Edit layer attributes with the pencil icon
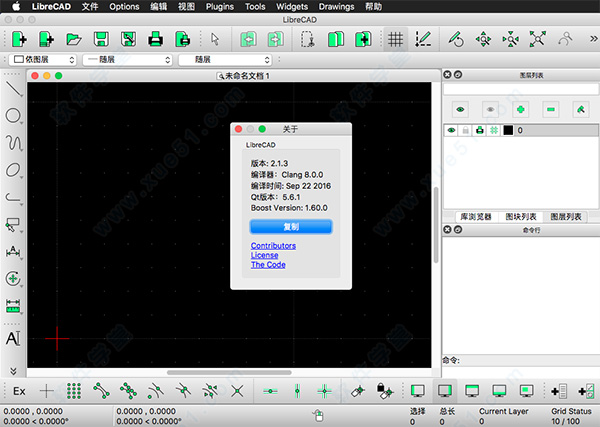This screenshot has height=427, width=600. pos(581,109)
